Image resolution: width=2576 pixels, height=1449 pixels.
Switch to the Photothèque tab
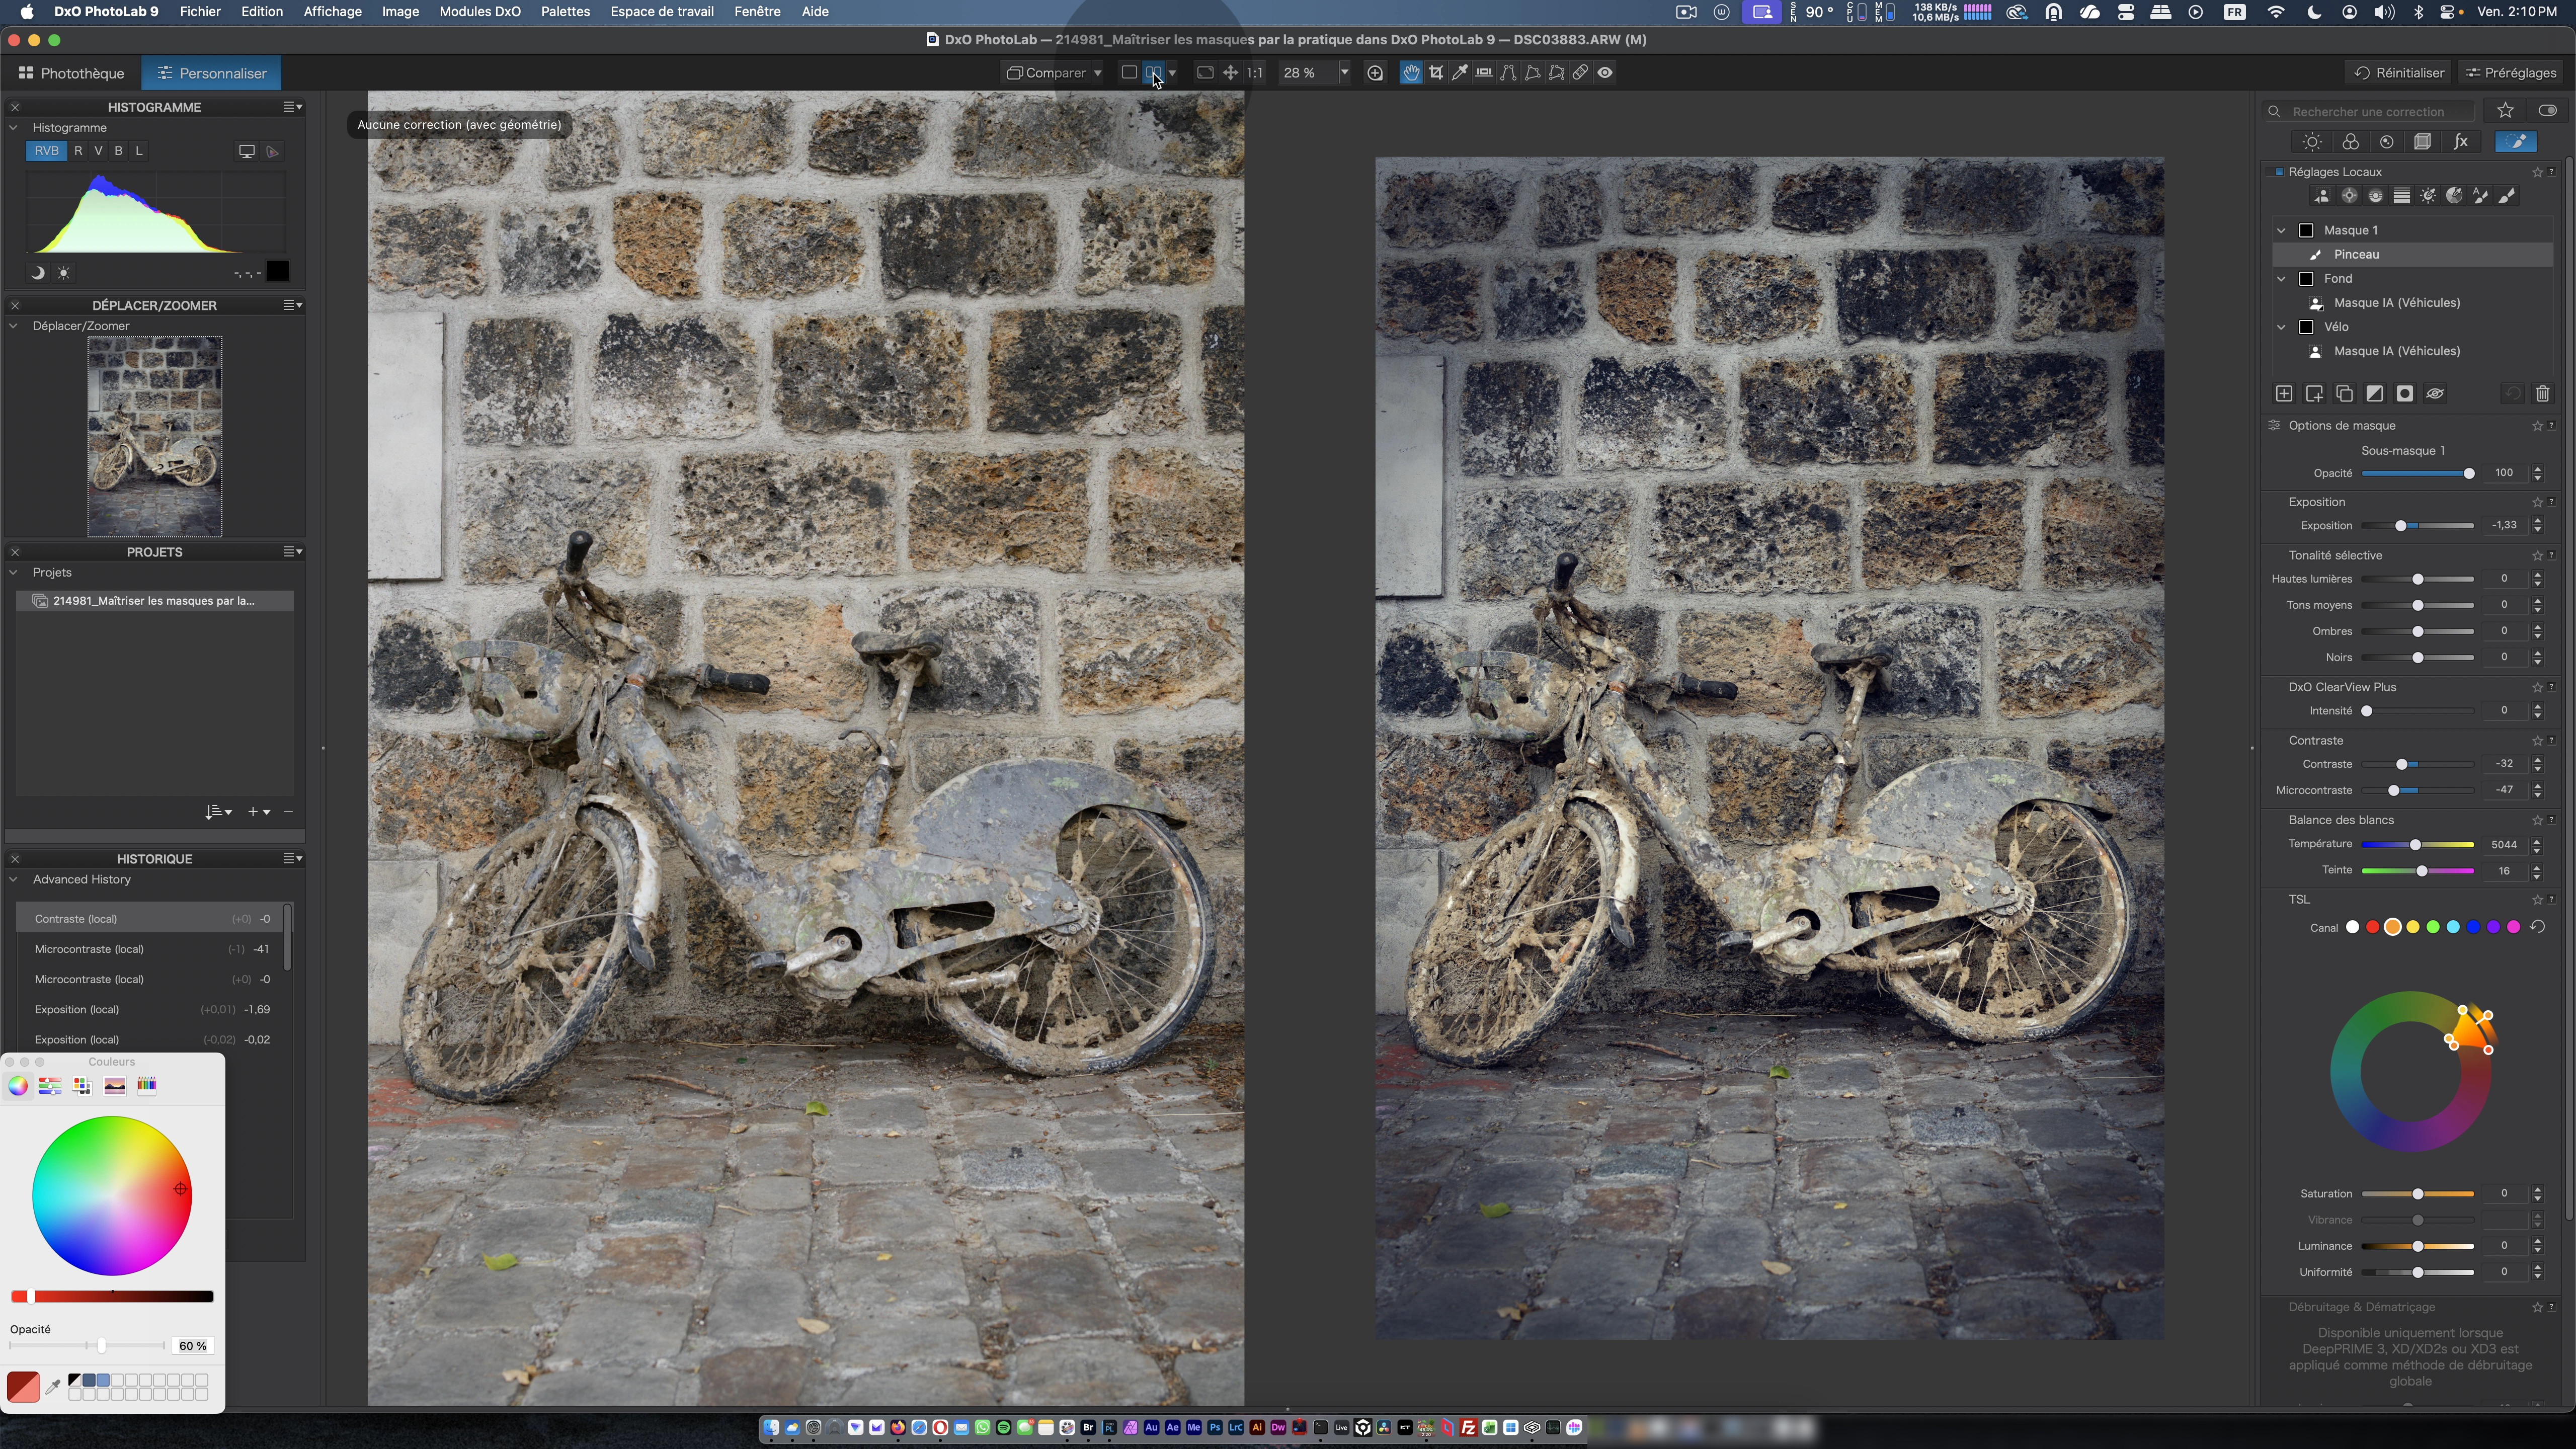click(71, 73)
